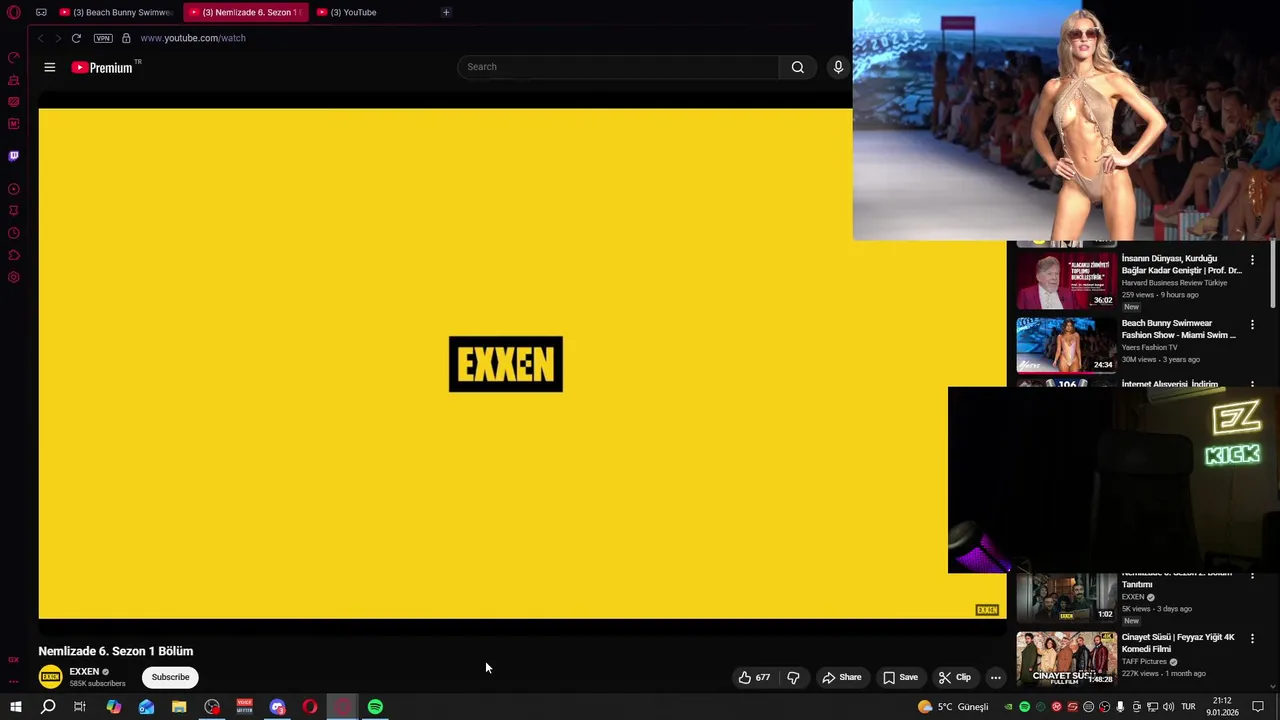Open Spotify from the taskbar
Image resolution: width=1280 pixels, height=720 pixels.
pos(375,707)
